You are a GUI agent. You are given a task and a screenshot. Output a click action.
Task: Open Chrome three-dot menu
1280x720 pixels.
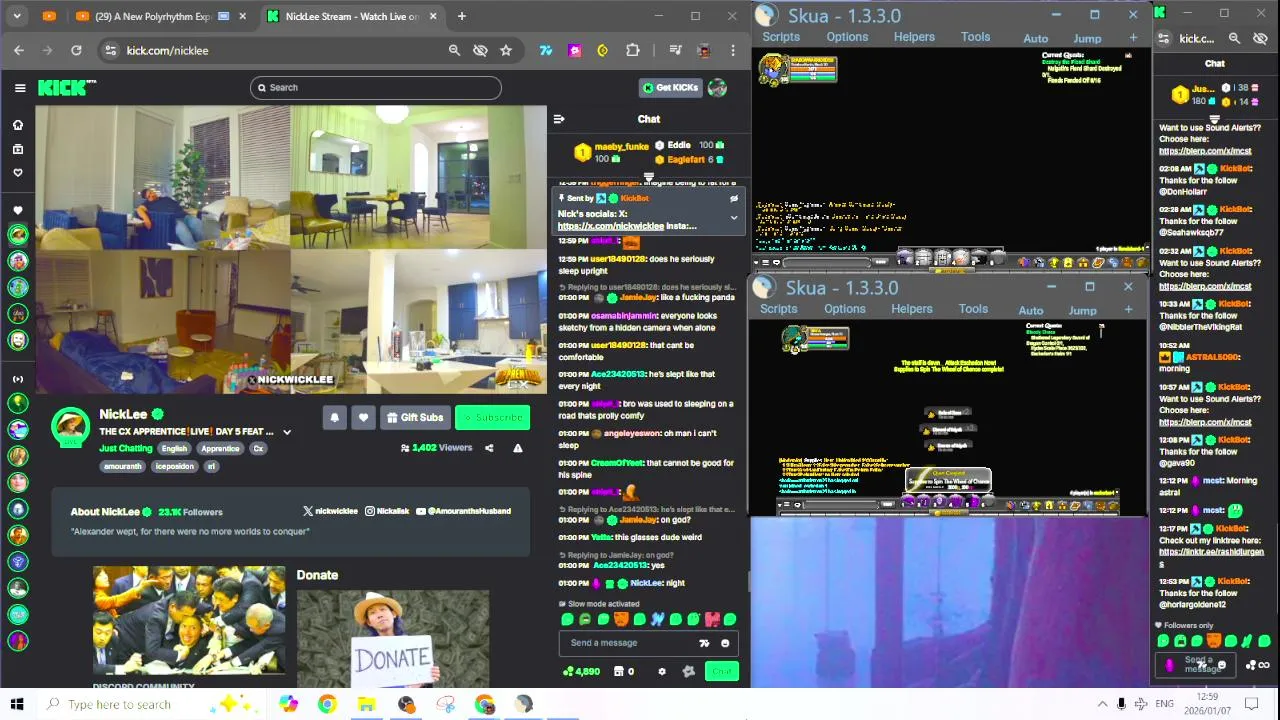point(733,50)
